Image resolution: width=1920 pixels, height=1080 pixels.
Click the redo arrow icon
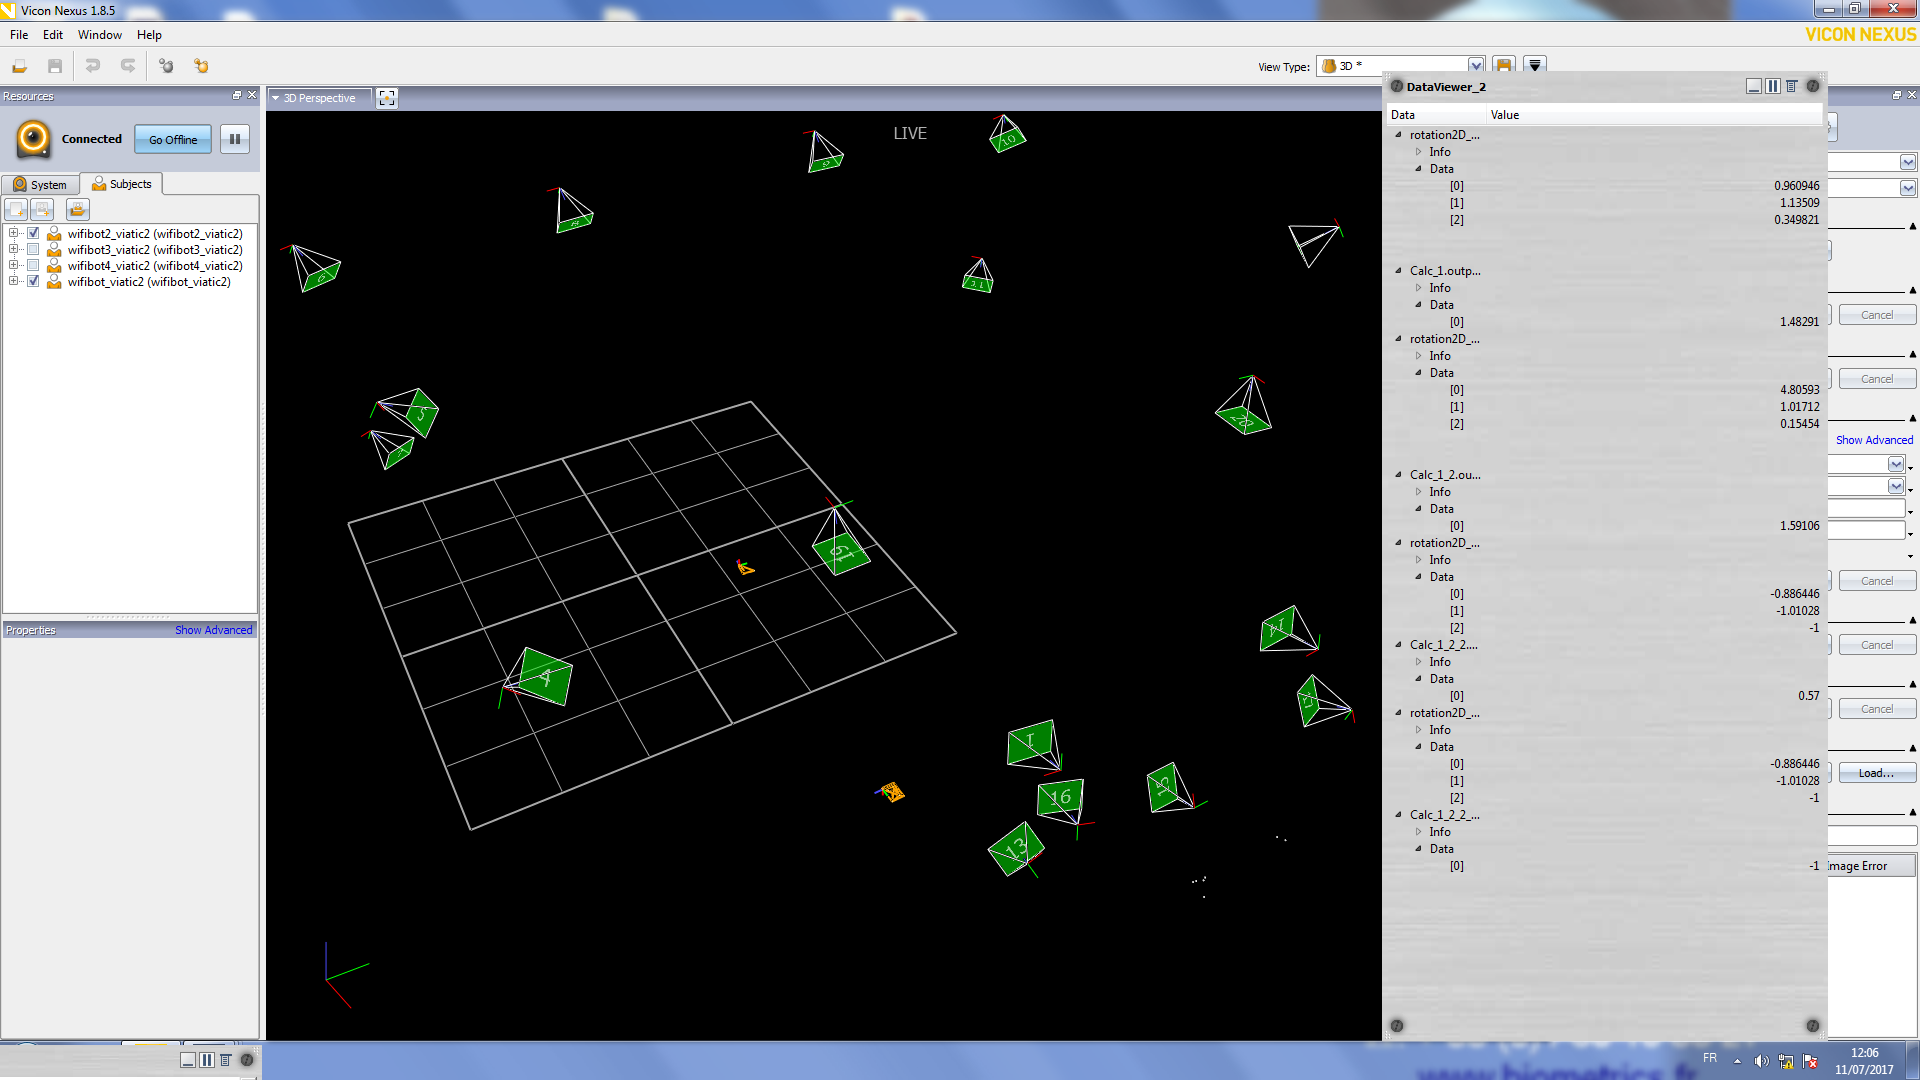click(x=128, y=66)
